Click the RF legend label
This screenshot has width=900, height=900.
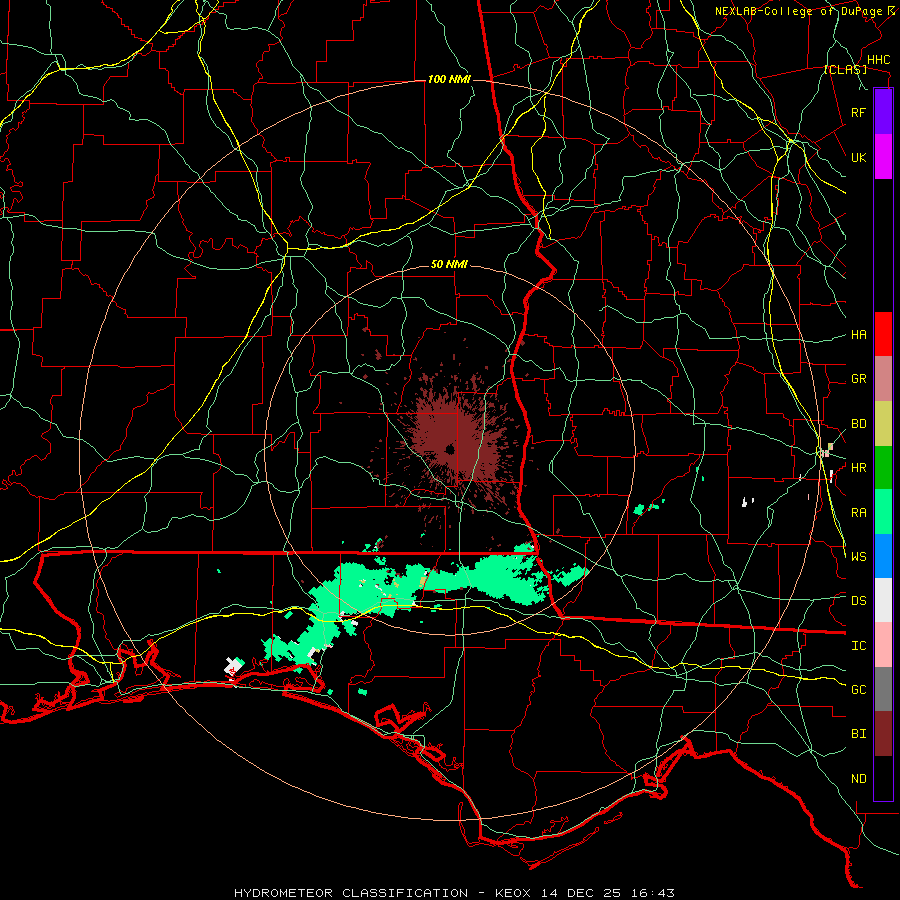[x=858, y=112]
